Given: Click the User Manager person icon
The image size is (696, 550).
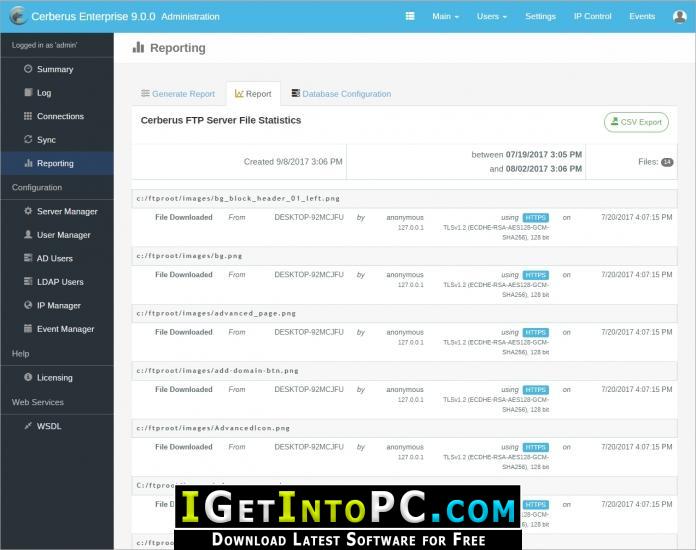Looking at the screenshot, I should 28,234.
